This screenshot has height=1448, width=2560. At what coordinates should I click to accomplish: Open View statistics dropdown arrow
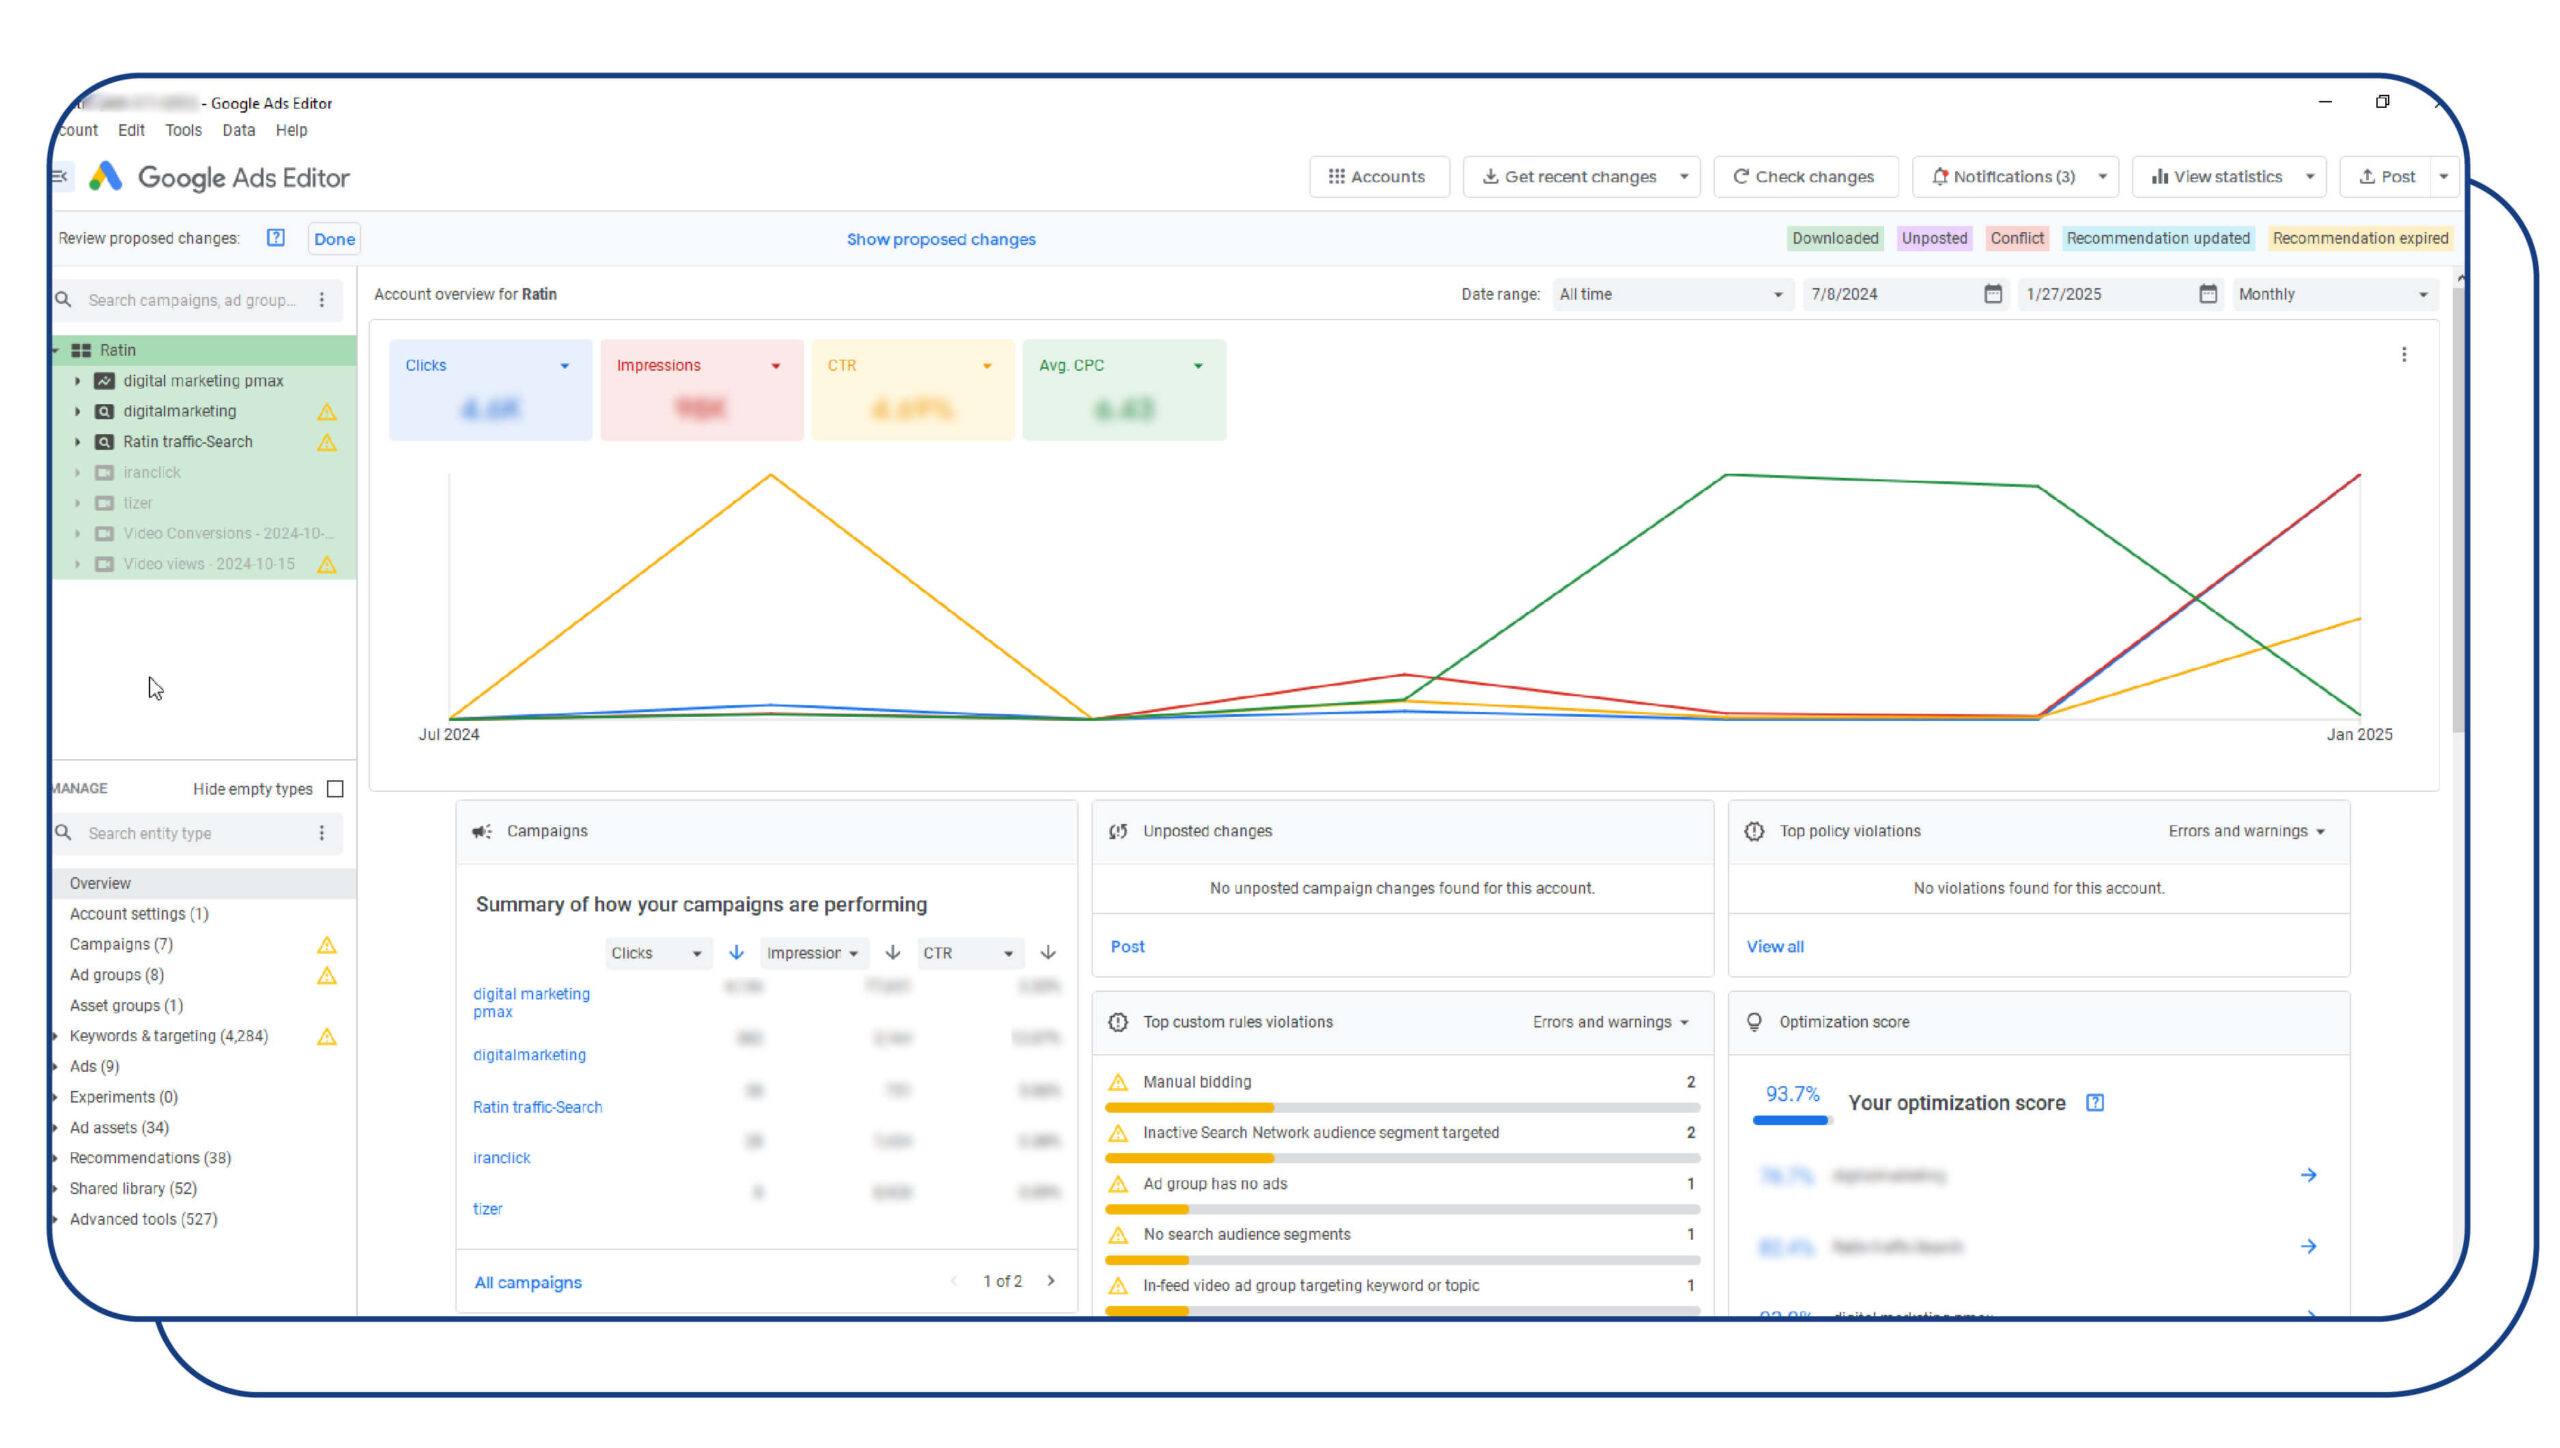[x=2309, y=177]
